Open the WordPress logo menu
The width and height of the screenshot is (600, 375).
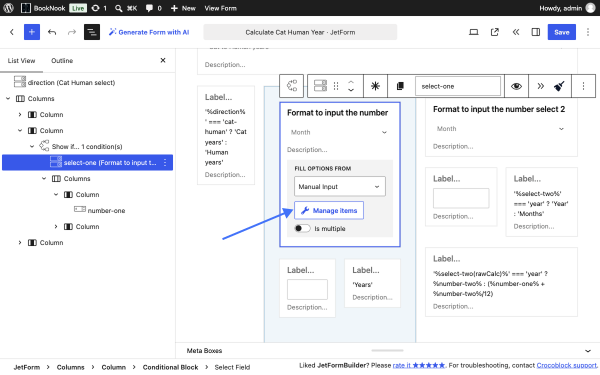point(8,8)
